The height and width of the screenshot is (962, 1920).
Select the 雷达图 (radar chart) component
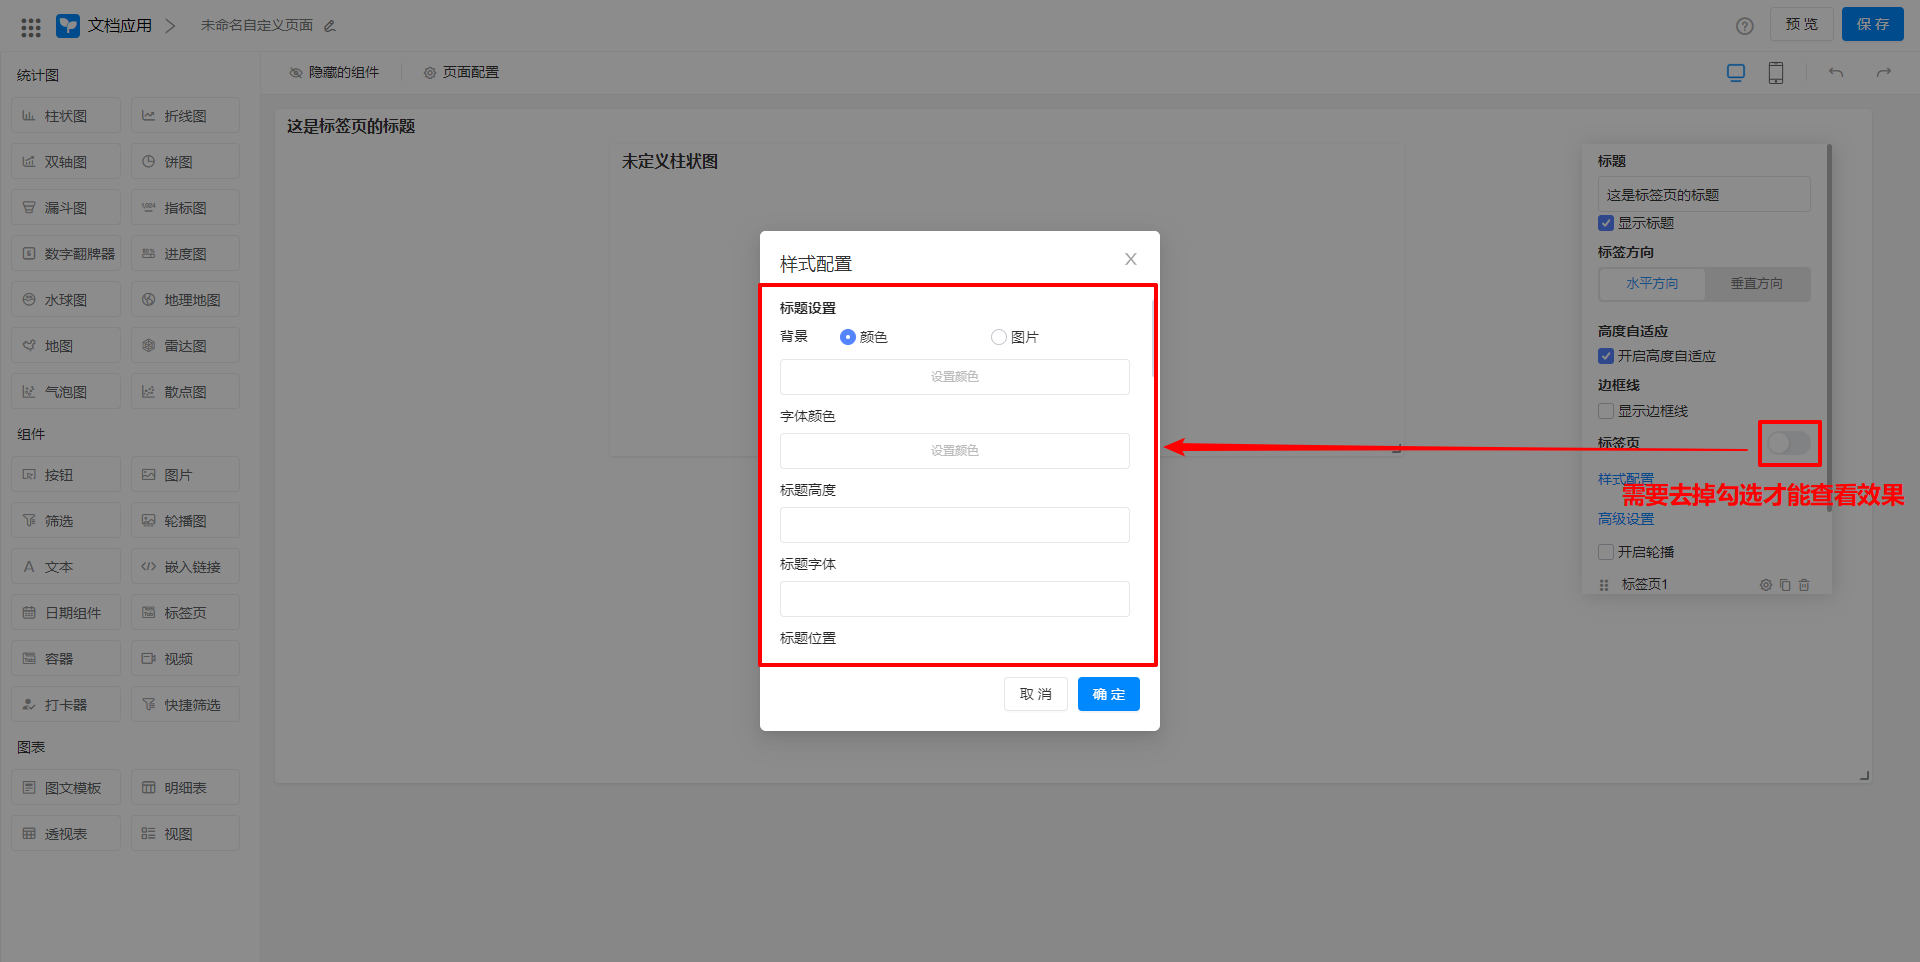click(184, 345)
